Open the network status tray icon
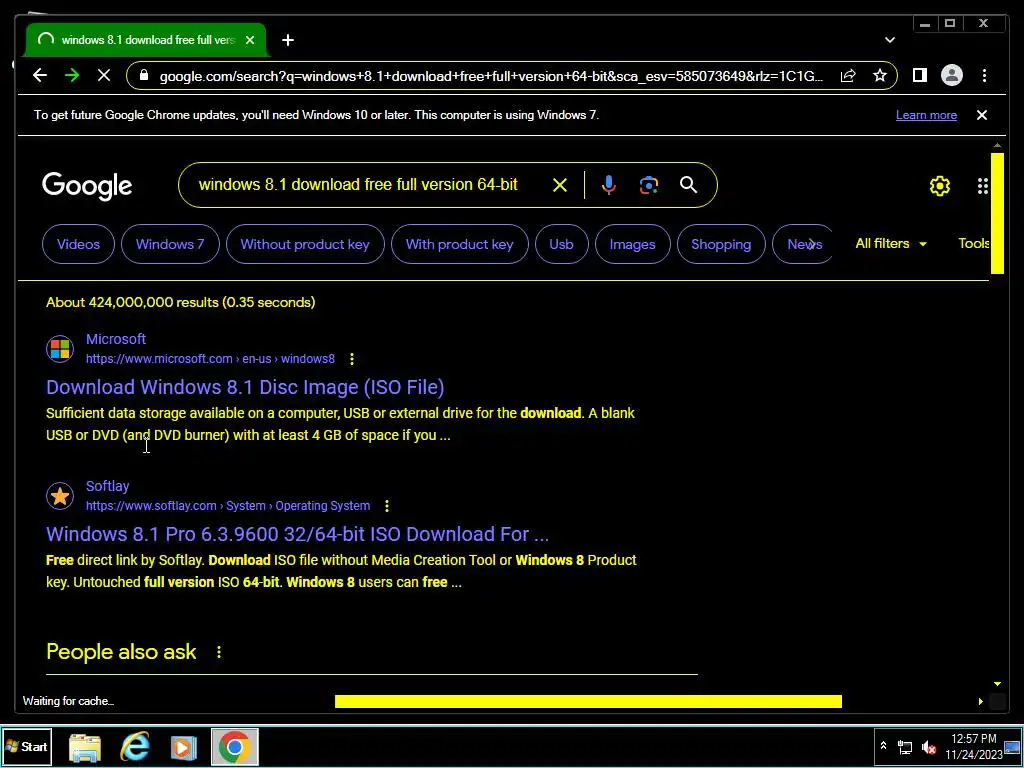This screenshot has width=1024, height=768. pos(905,747)
